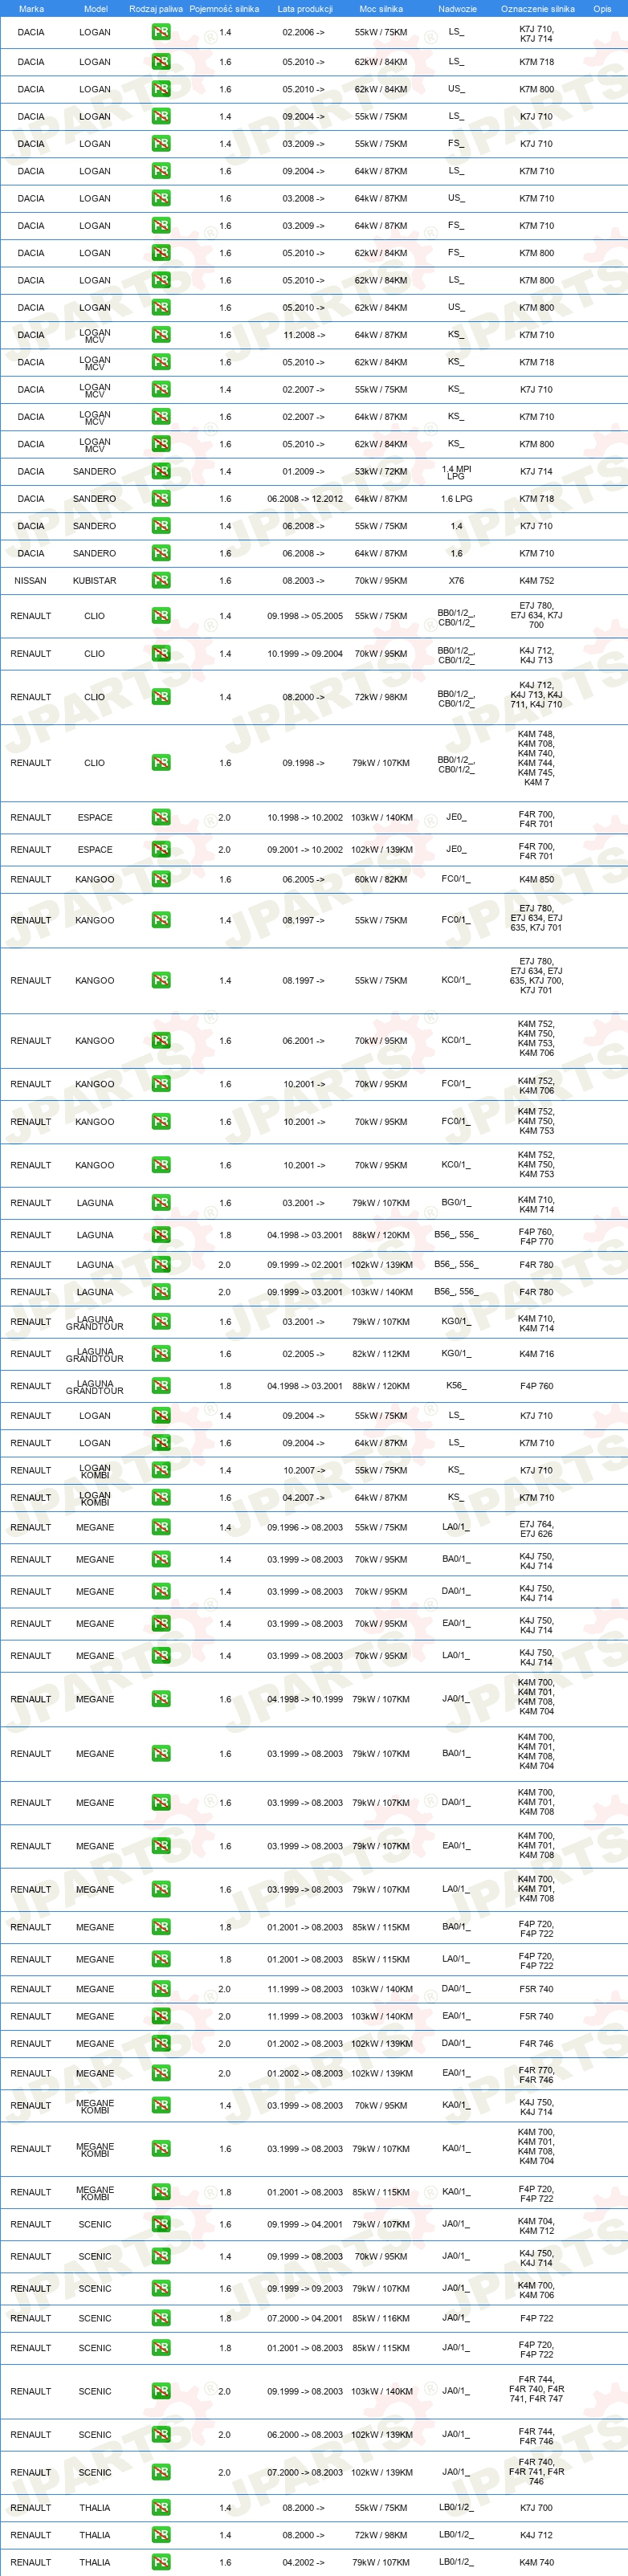Screen dimensions: 628x2576
Task: Click the 09.1999 -> 09.2003 production years cell
Action: coord(305,2288)
